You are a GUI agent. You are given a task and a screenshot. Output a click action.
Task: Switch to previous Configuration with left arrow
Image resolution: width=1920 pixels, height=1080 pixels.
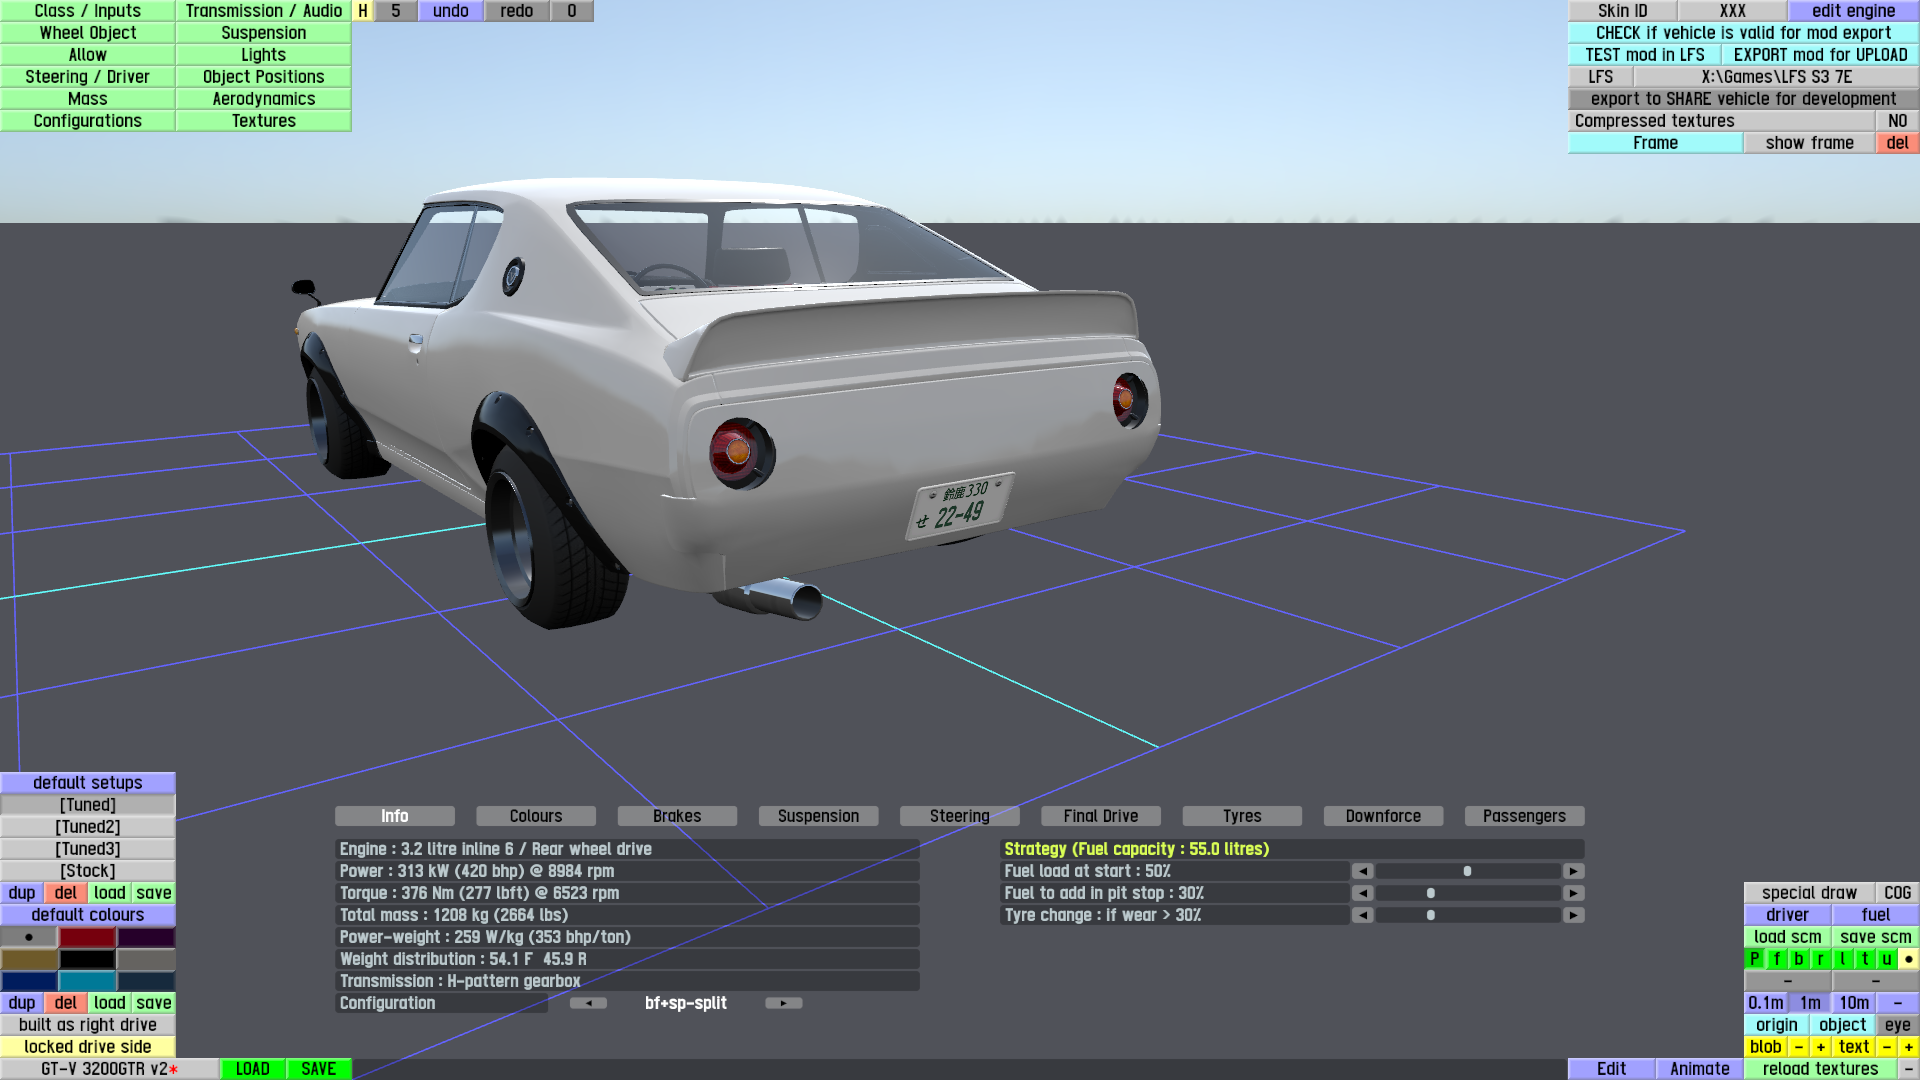coord(588,1003)
